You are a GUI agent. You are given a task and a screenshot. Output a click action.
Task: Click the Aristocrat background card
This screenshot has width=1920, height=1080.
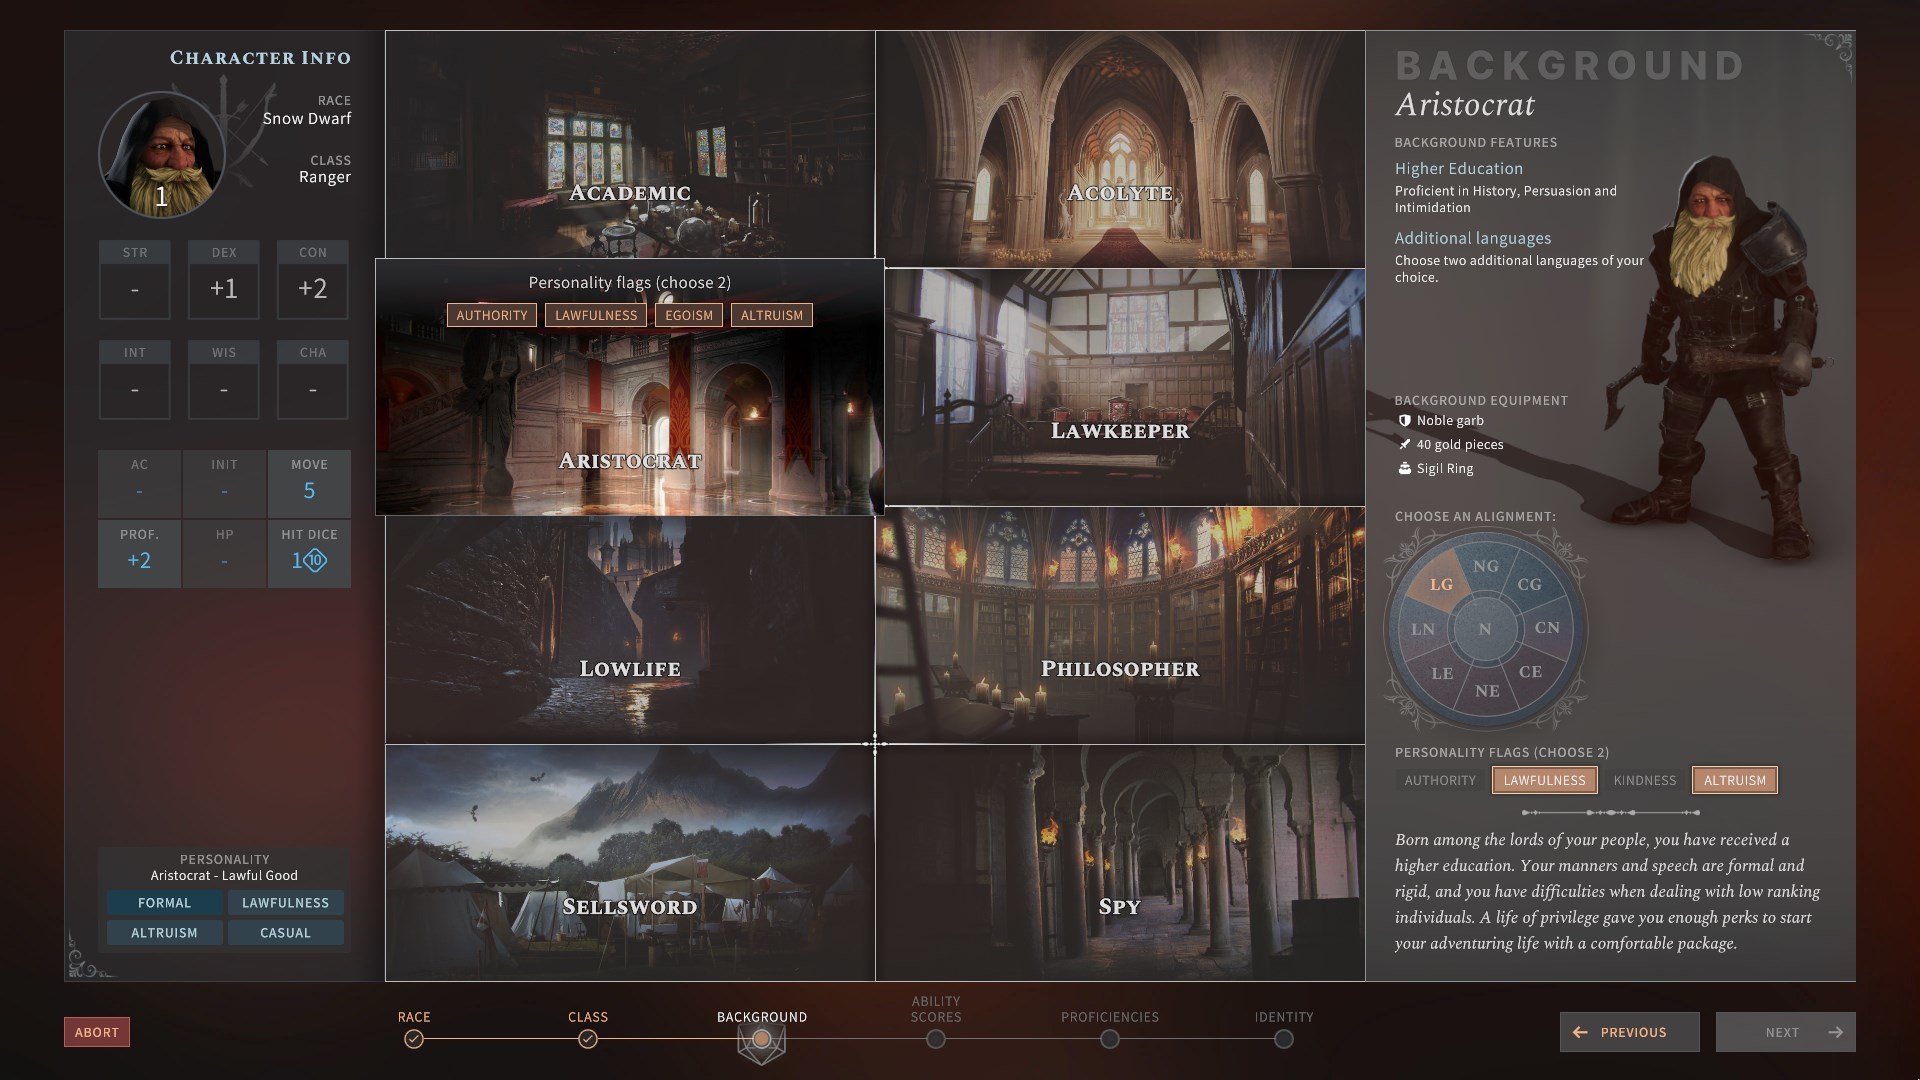click(x=630, y=386)
